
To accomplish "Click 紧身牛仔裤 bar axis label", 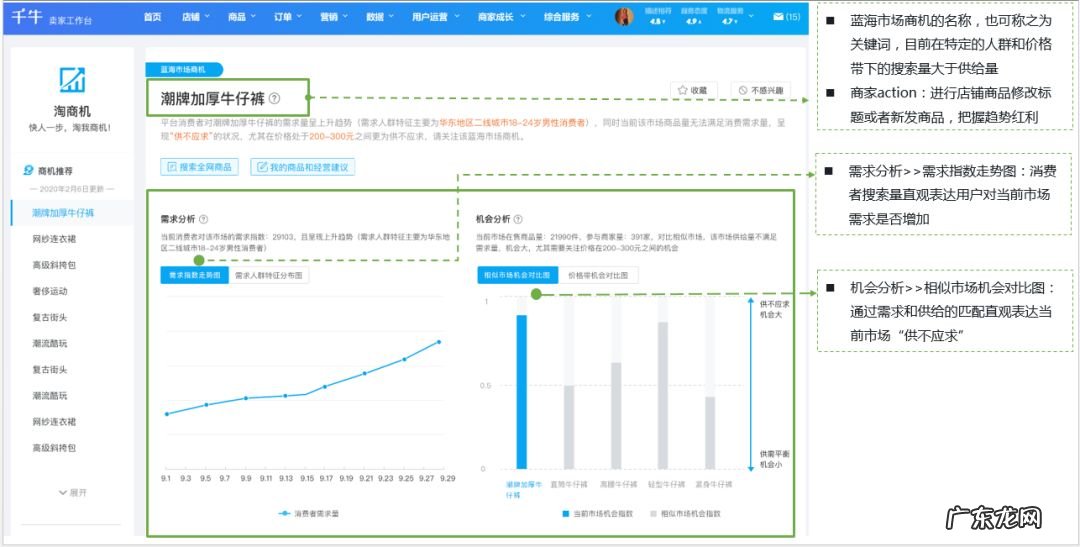I will pos(714,484).
